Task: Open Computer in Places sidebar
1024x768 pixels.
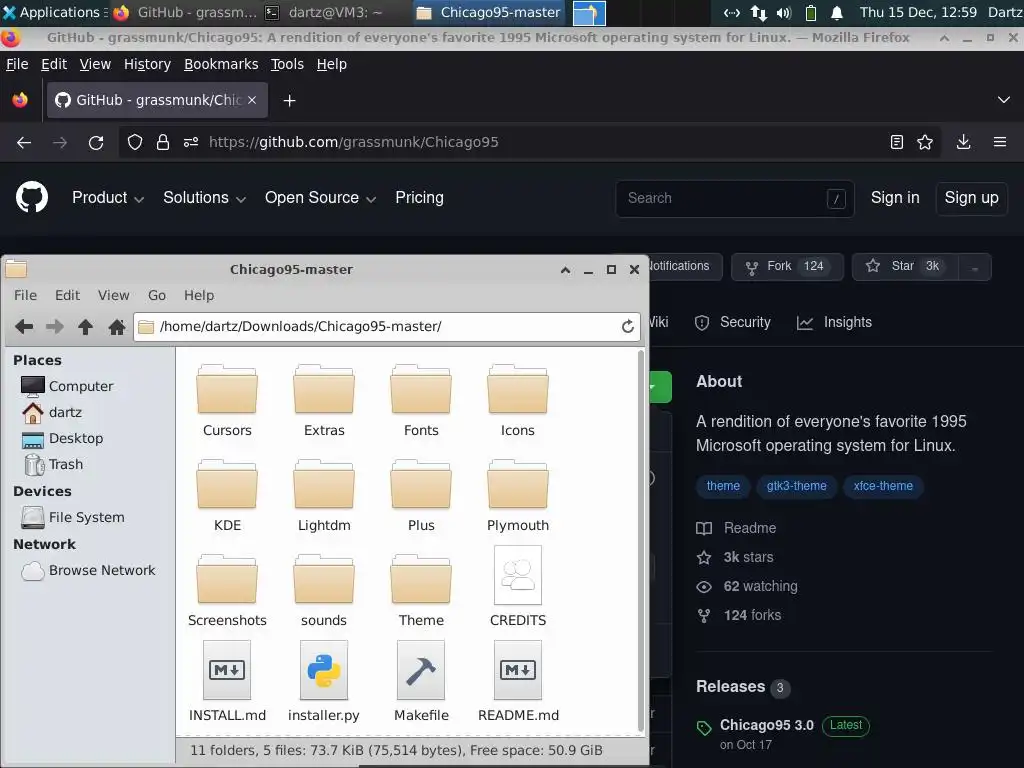Action: point(67,386)
